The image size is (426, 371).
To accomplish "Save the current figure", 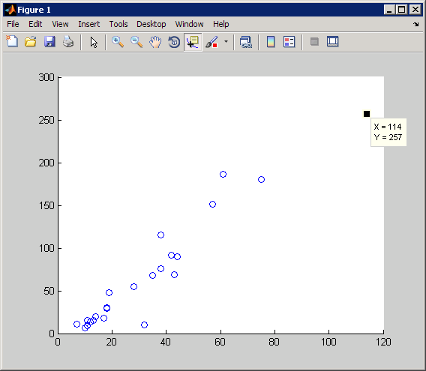I will point(50,42).
